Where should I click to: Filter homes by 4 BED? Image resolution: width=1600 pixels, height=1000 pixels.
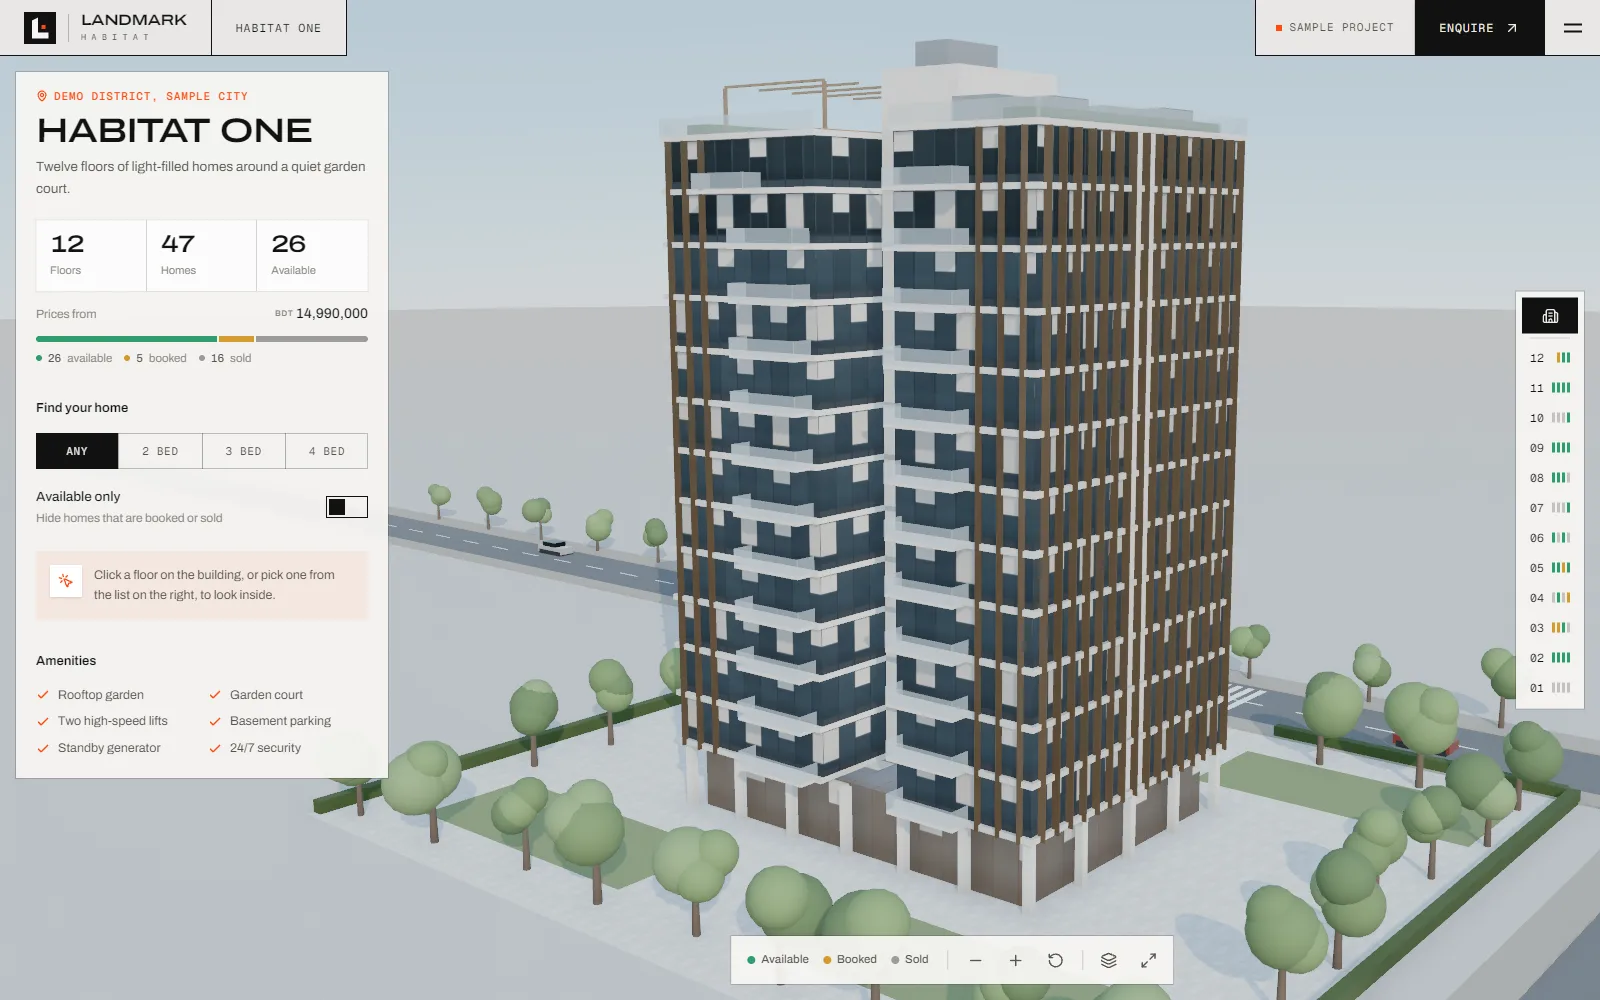pyautogui.click(x=327, y=451)
